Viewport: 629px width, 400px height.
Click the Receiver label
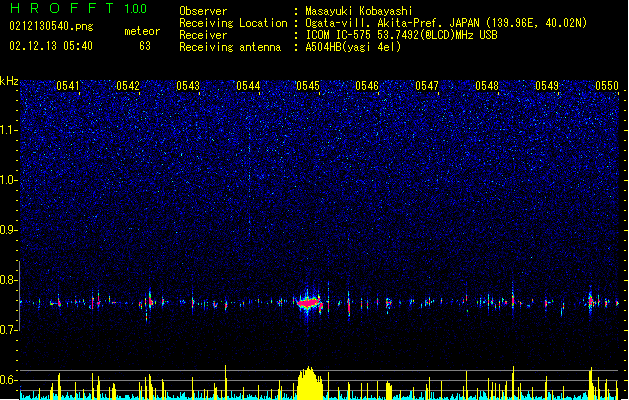click(203, 35)
